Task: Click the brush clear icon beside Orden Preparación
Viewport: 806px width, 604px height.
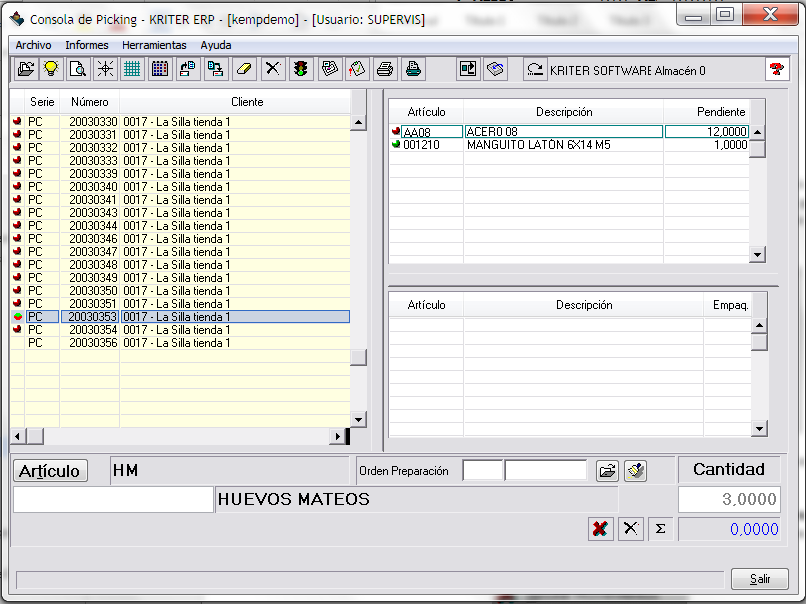Action: coord(635,471)
